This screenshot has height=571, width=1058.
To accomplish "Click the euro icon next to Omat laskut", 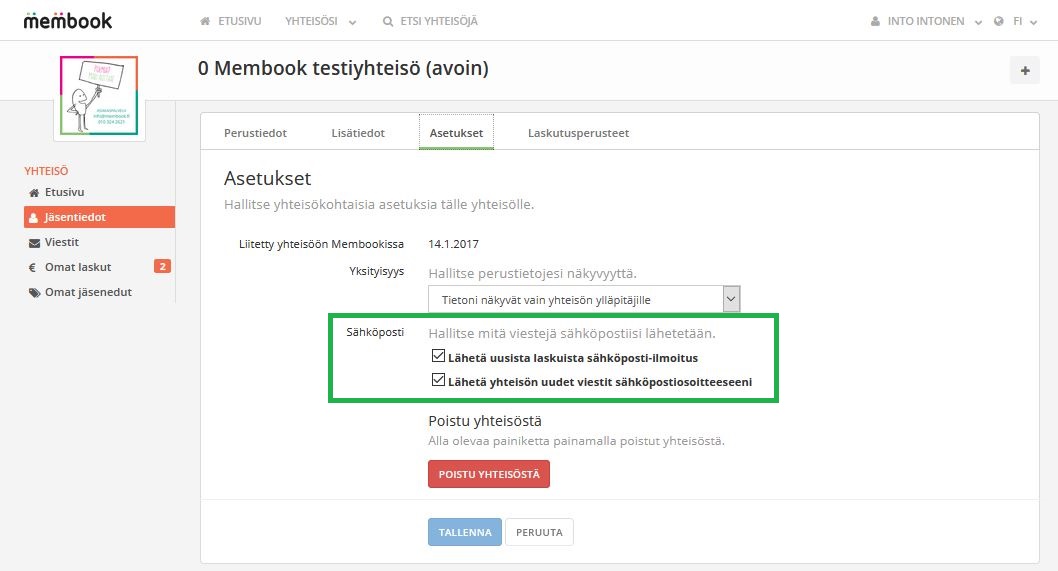I will point(34,267).
